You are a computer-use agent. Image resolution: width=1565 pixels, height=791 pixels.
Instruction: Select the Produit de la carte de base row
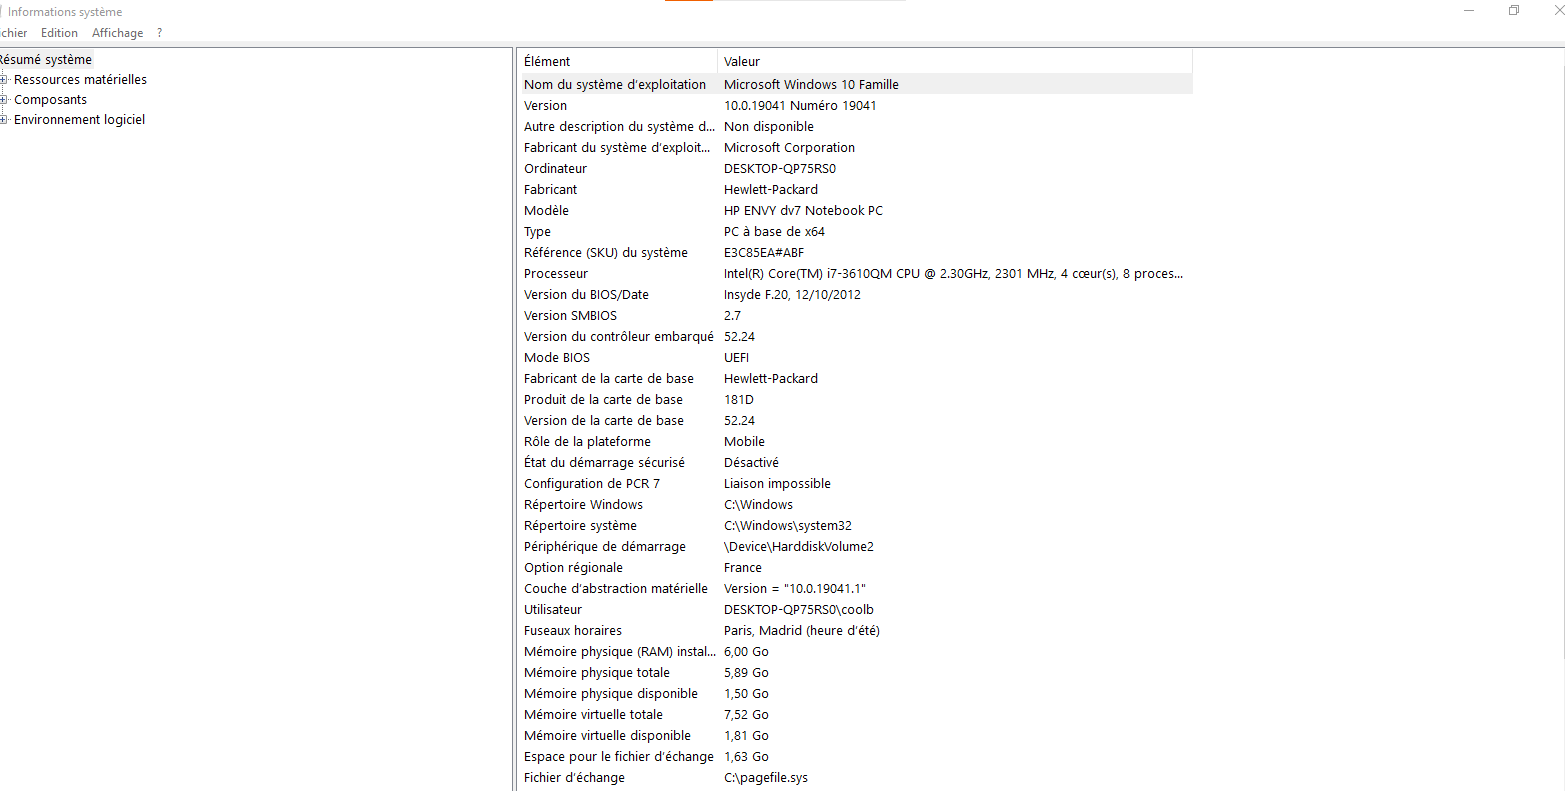click(x=855, y=400)
